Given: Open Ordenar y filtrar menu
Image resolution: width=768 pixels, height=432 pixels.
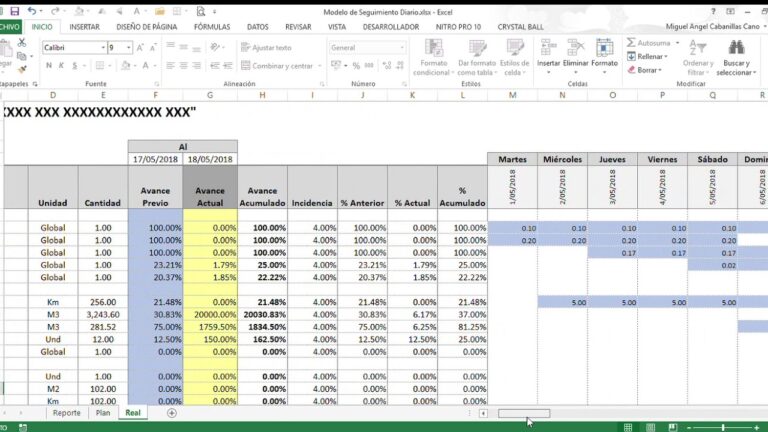Looking at the screenshot, I should click(x=698, y=58).
